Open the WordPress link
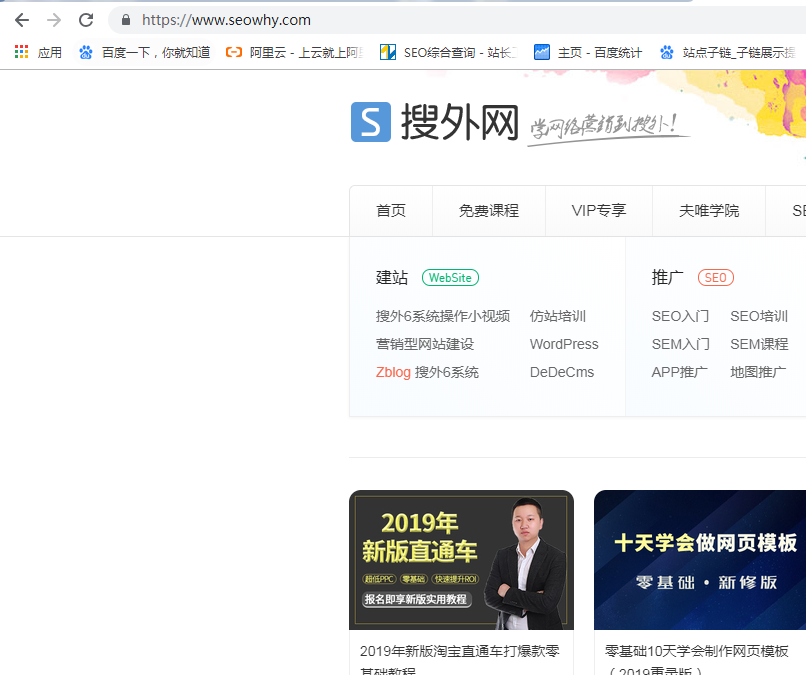806x675 pixels. (564, 344)
